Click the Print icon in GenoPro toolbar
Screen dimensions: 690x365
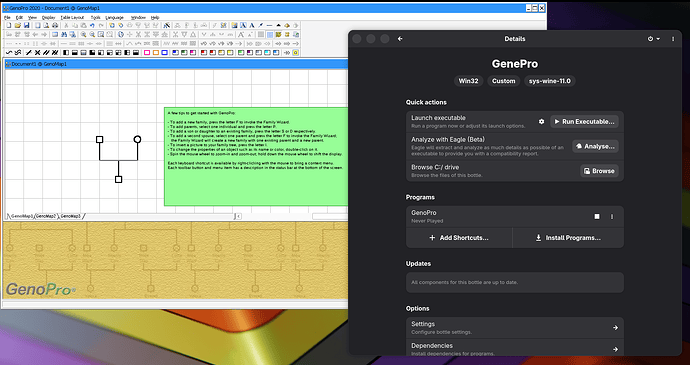click(55, 26)
